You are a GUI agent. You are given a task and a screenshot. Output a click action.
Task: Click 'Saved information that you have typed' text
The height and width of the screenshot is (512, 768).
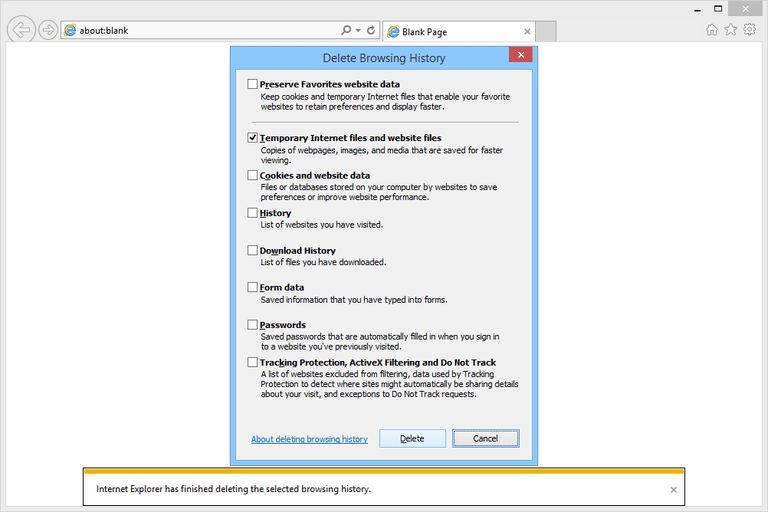pyautogui.click(x=354, y=300)
